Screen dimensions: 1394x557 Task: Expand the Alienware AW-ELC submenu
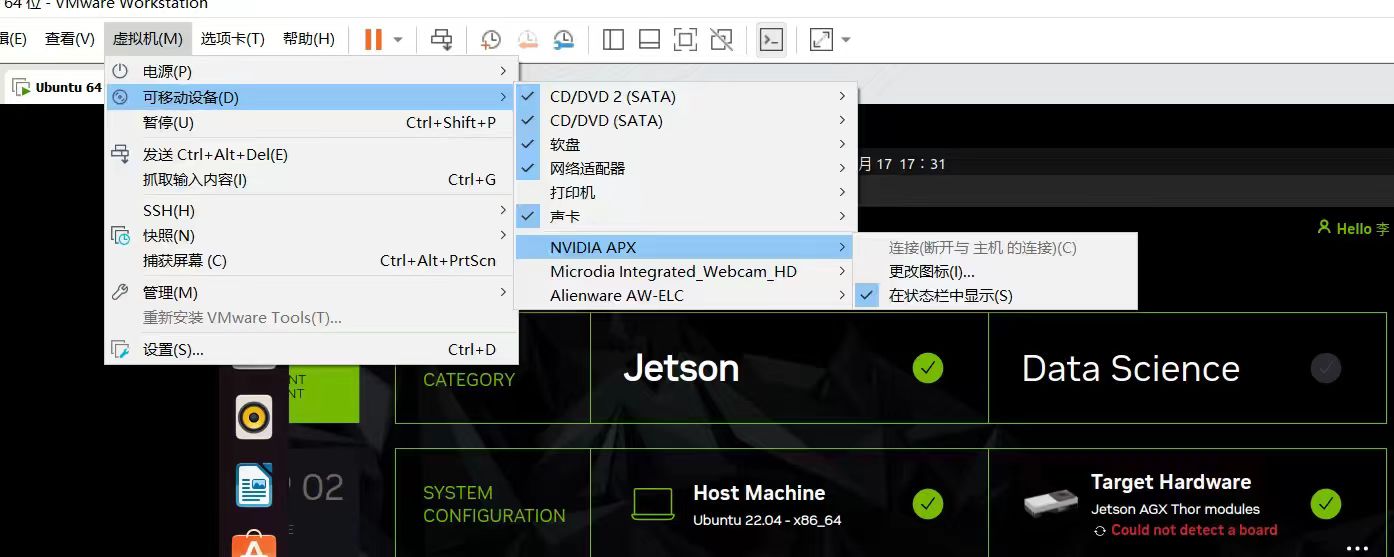(x=685, y=296)
